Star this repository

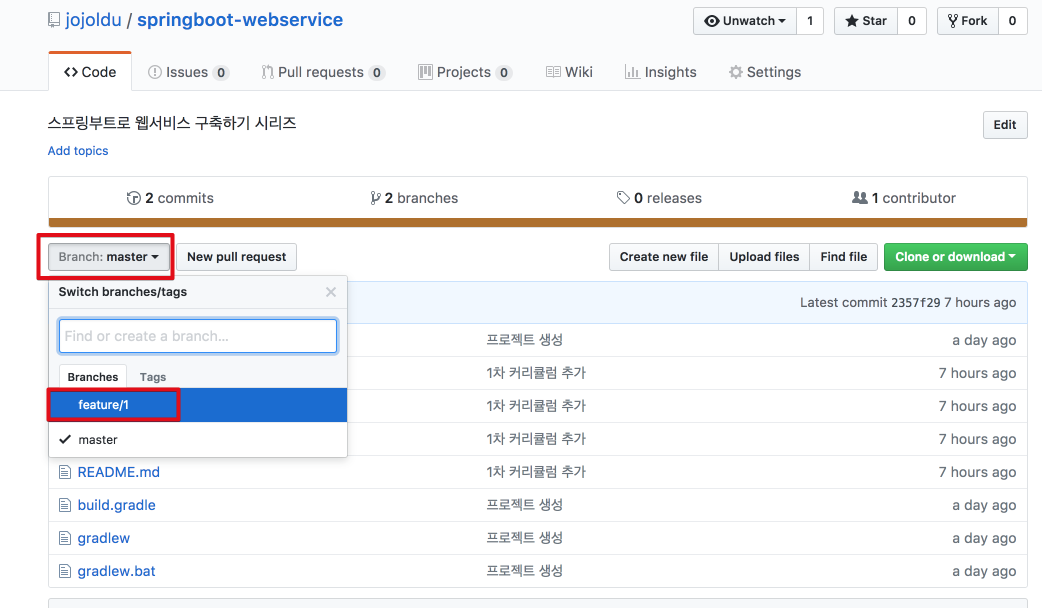click(x=866, y=21)
